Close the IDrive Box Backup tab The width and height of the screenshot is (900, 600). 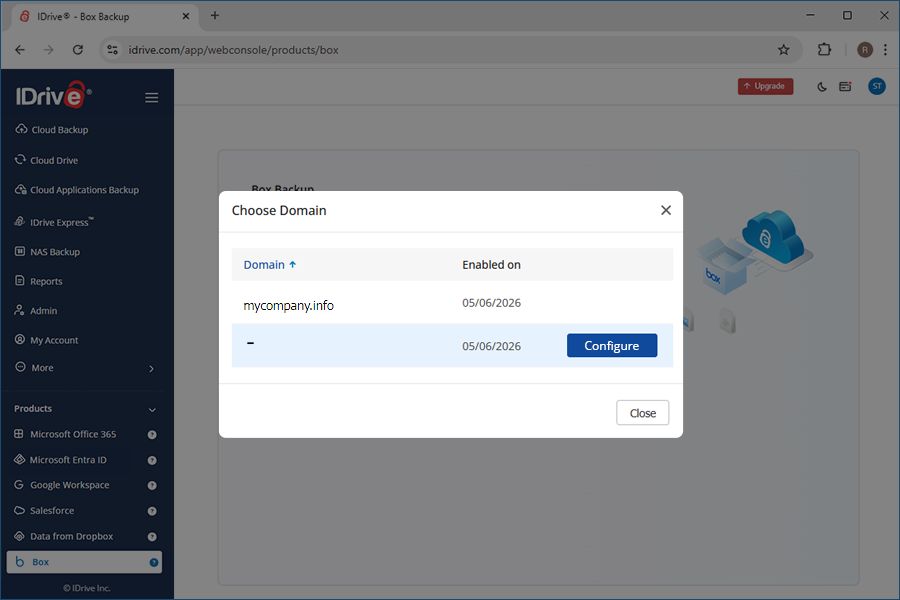(x=186, y=16)
